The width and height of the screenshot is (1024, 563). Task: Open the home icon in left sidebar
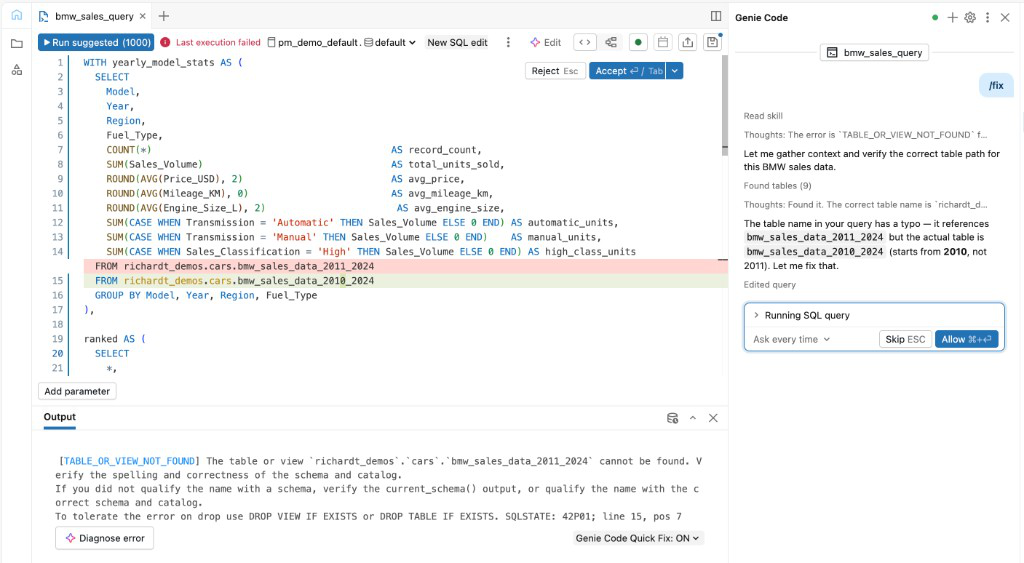pos(16,16)
